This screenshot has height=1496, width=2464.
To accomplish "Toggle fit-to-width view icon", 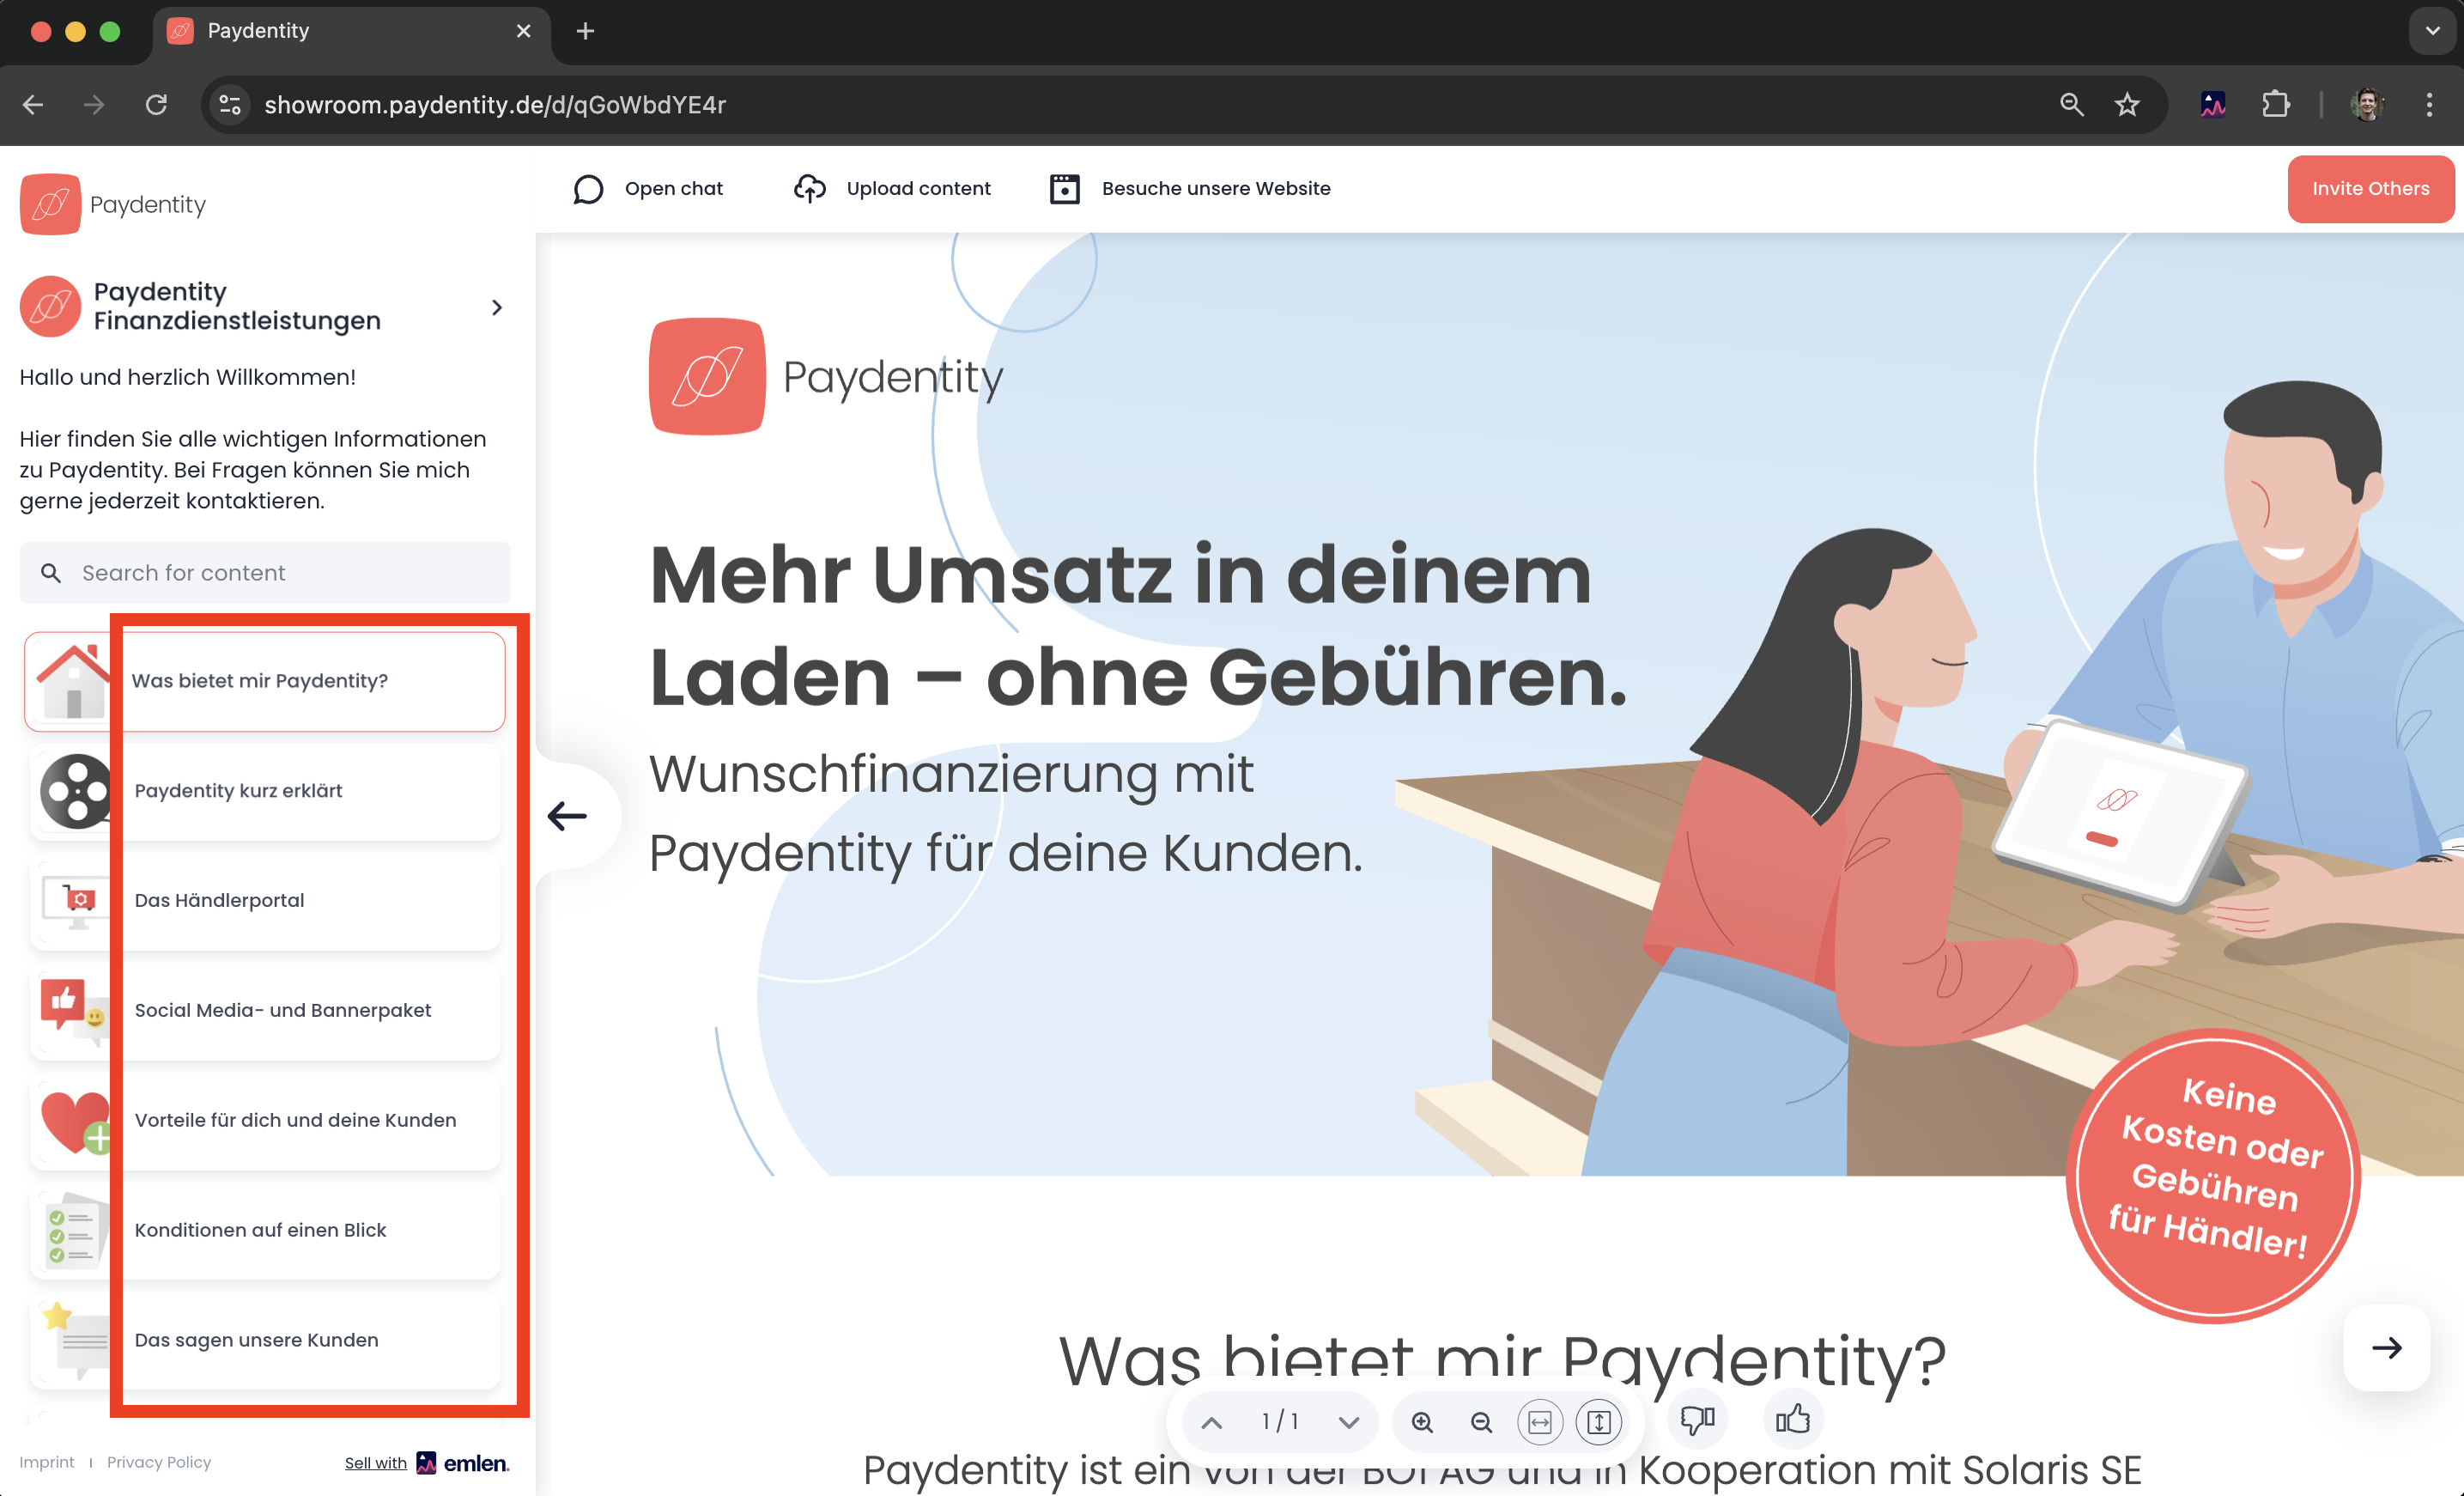I will 1539,1422.
